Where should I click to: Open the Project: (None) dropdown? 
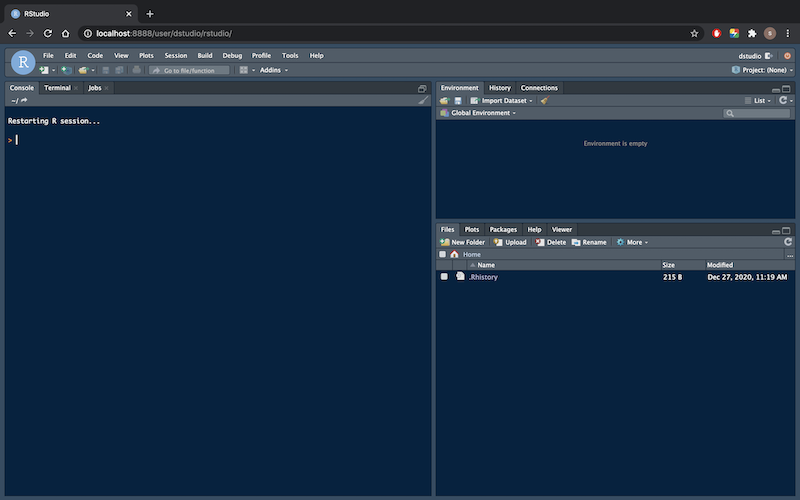(x=763, y=70)
